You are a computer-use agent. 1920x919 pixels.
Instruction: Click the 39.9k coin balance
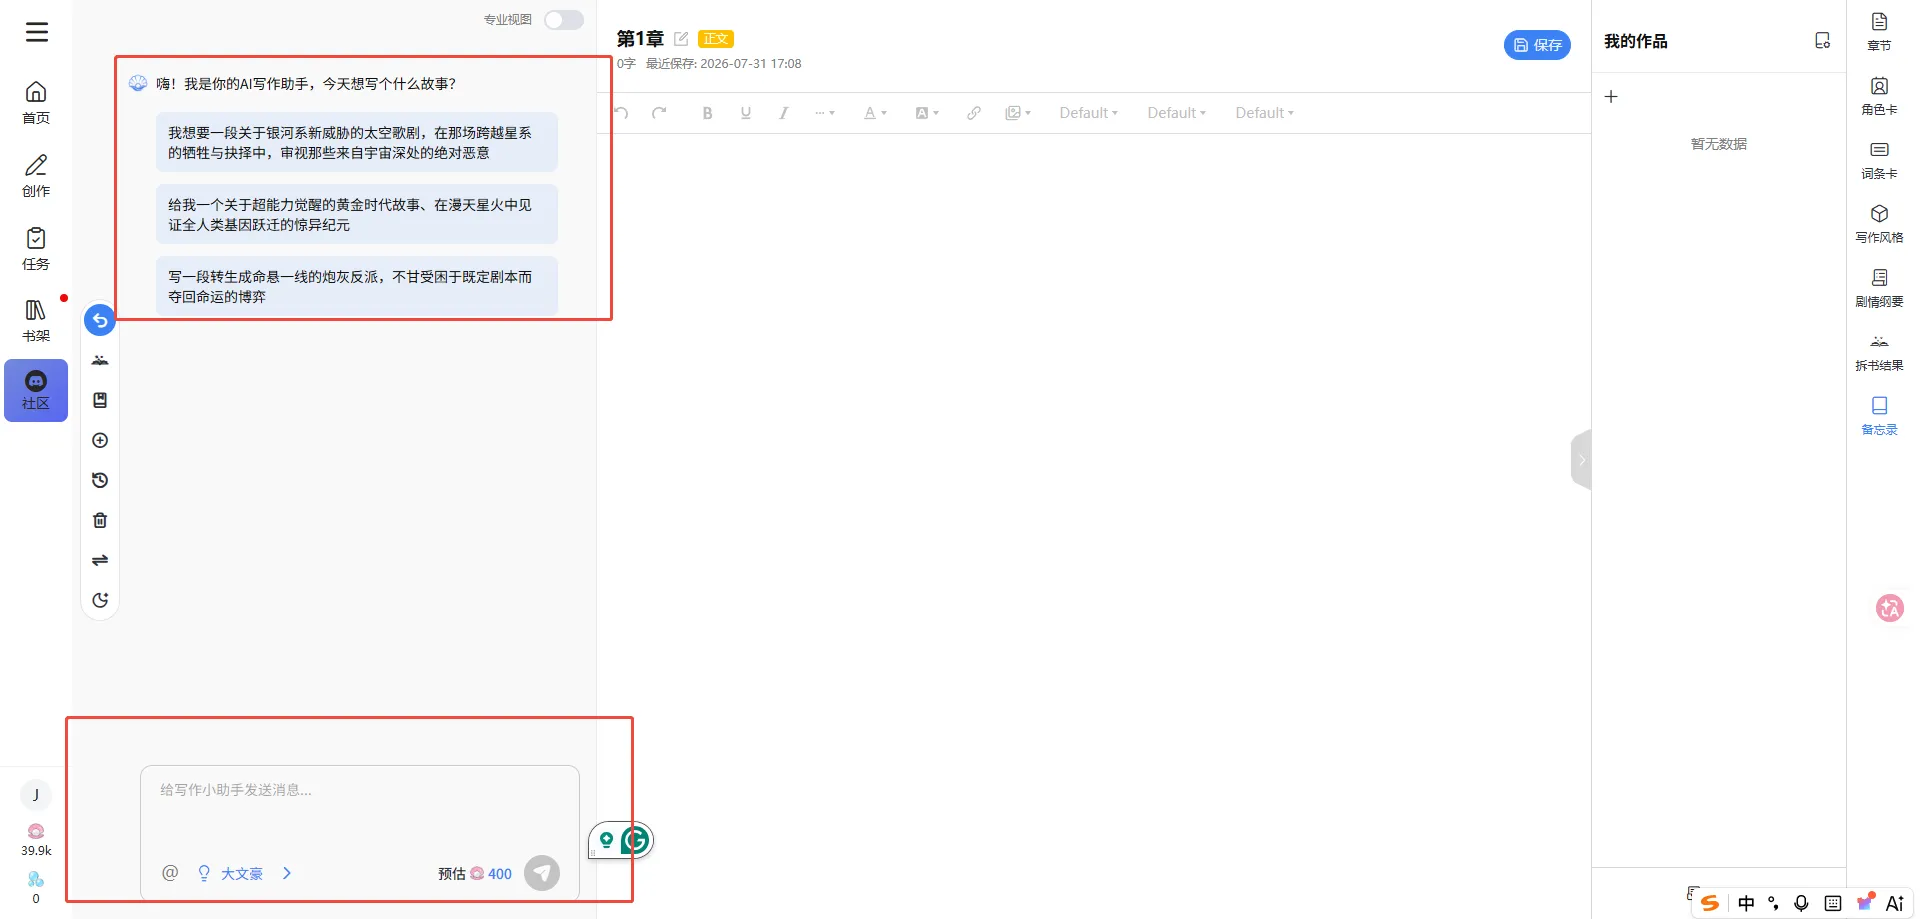[x=36, y=840]
